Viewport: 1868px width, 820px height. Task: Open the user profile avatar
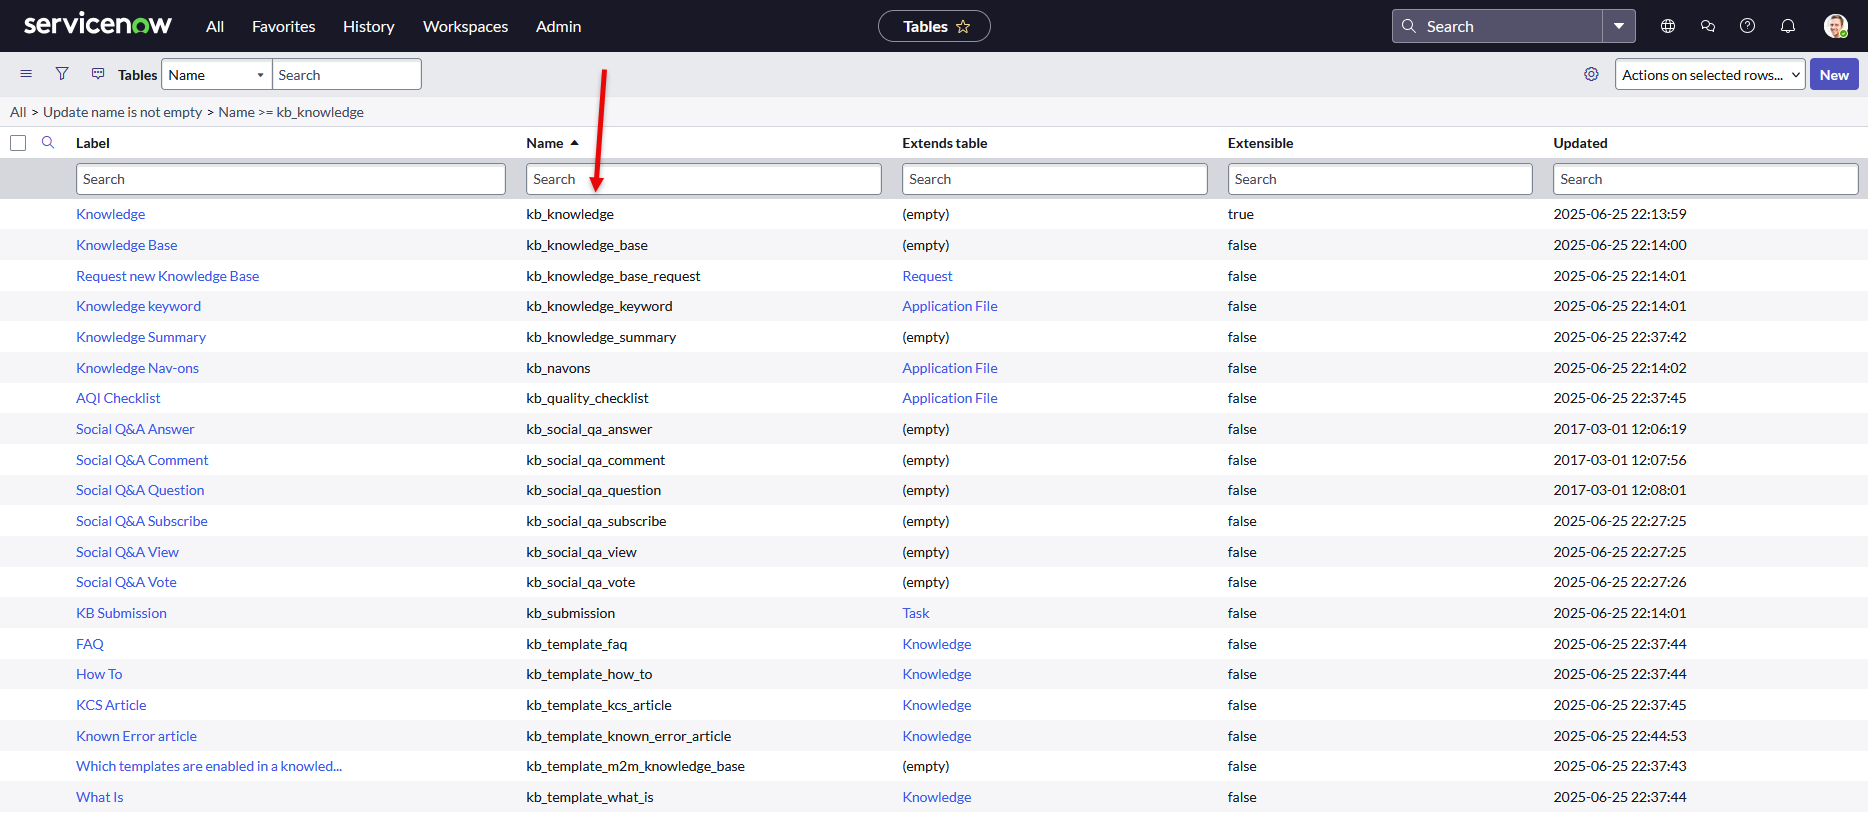click(x=1835, y=27)
